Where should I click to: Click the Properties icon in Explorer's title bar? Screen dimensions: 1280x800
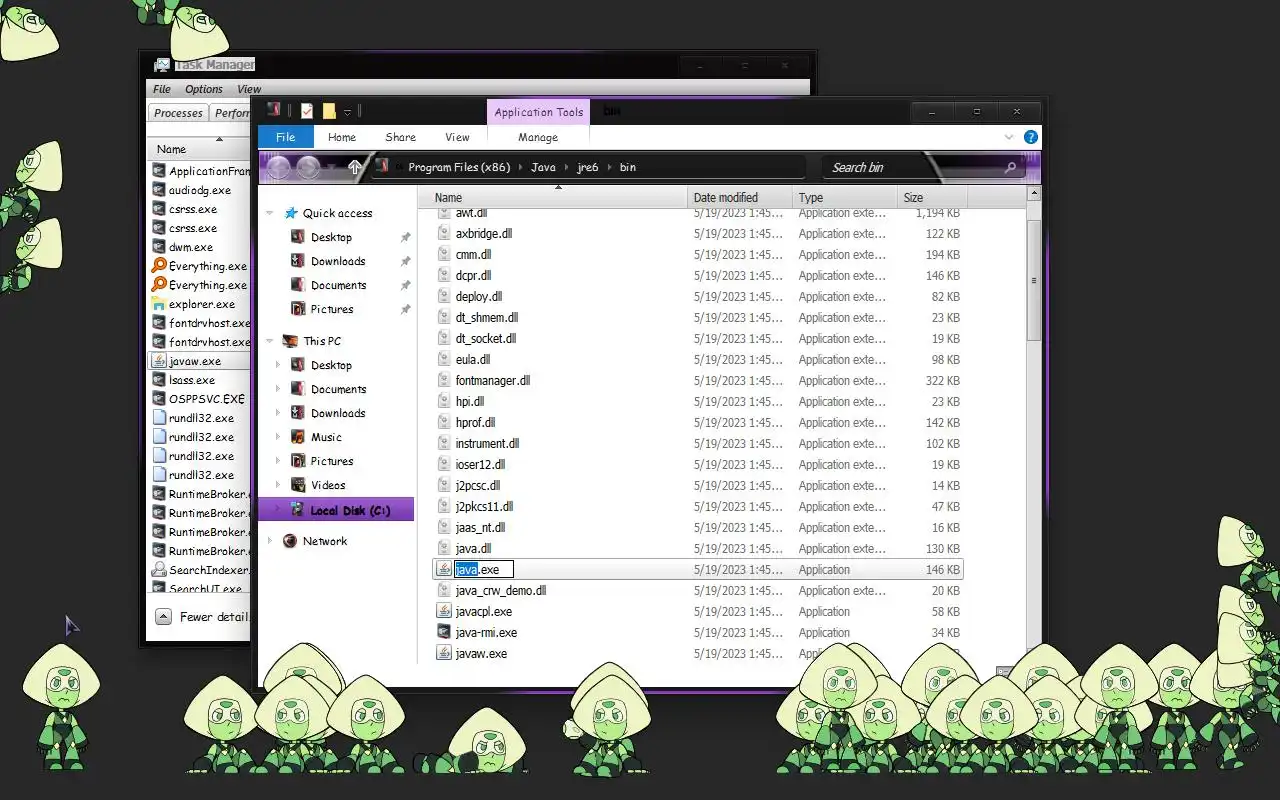307,111
